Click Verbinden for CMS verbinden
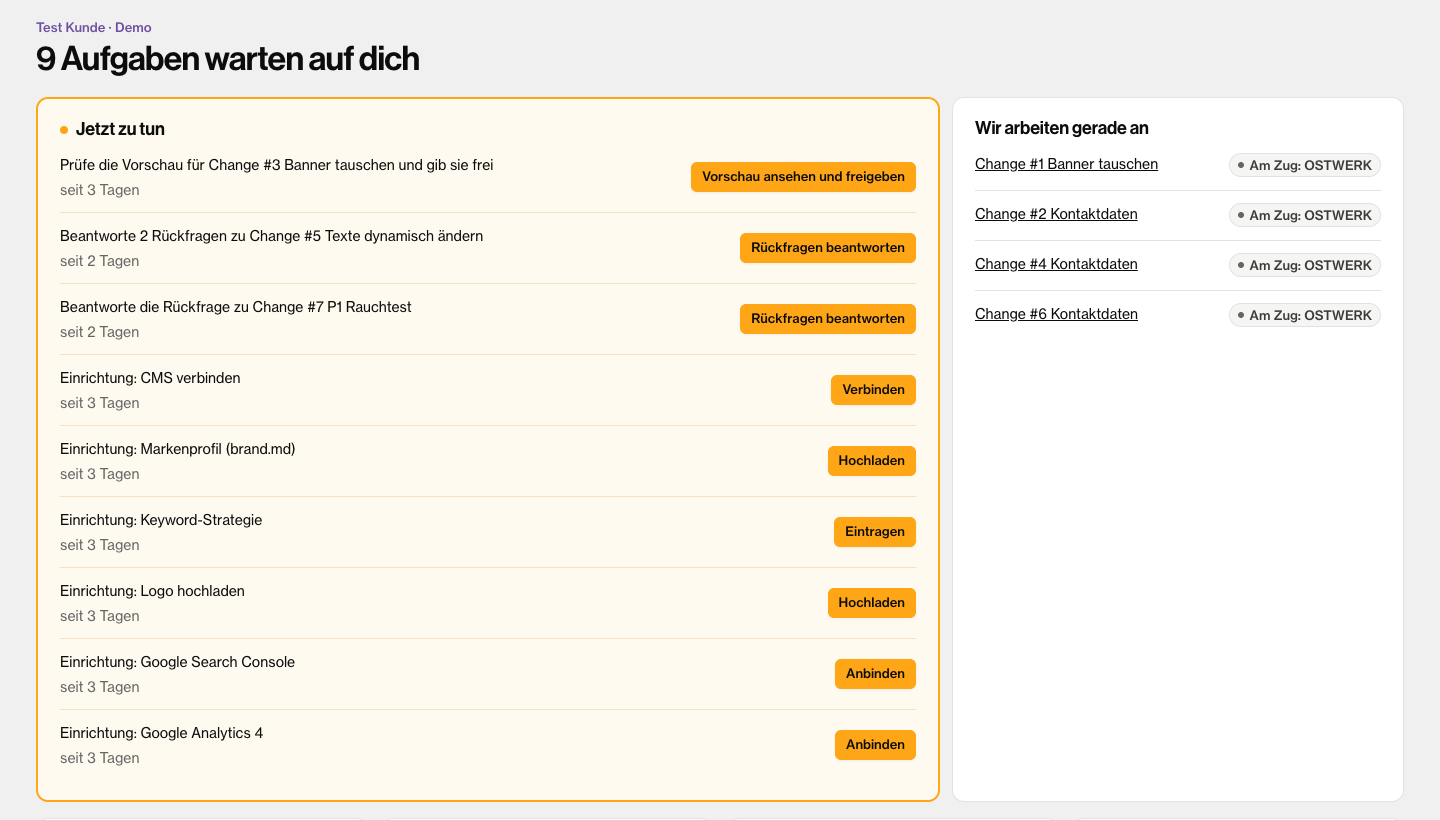The width and height of the screenshot is (1440, 820). (873, 390)
